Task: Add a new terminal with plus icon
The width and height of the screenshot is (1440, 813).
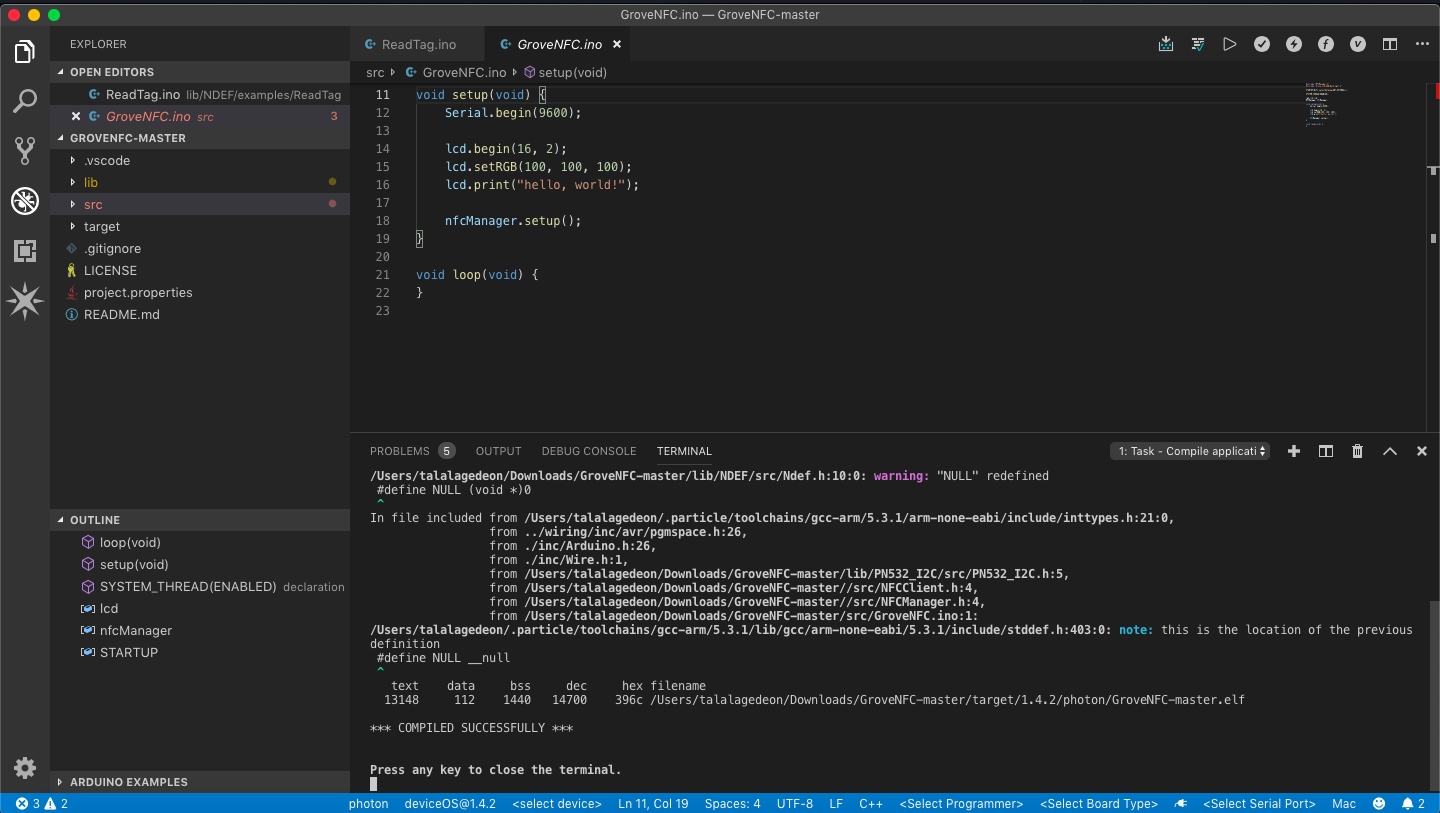Action: [x=1293, y=451]
